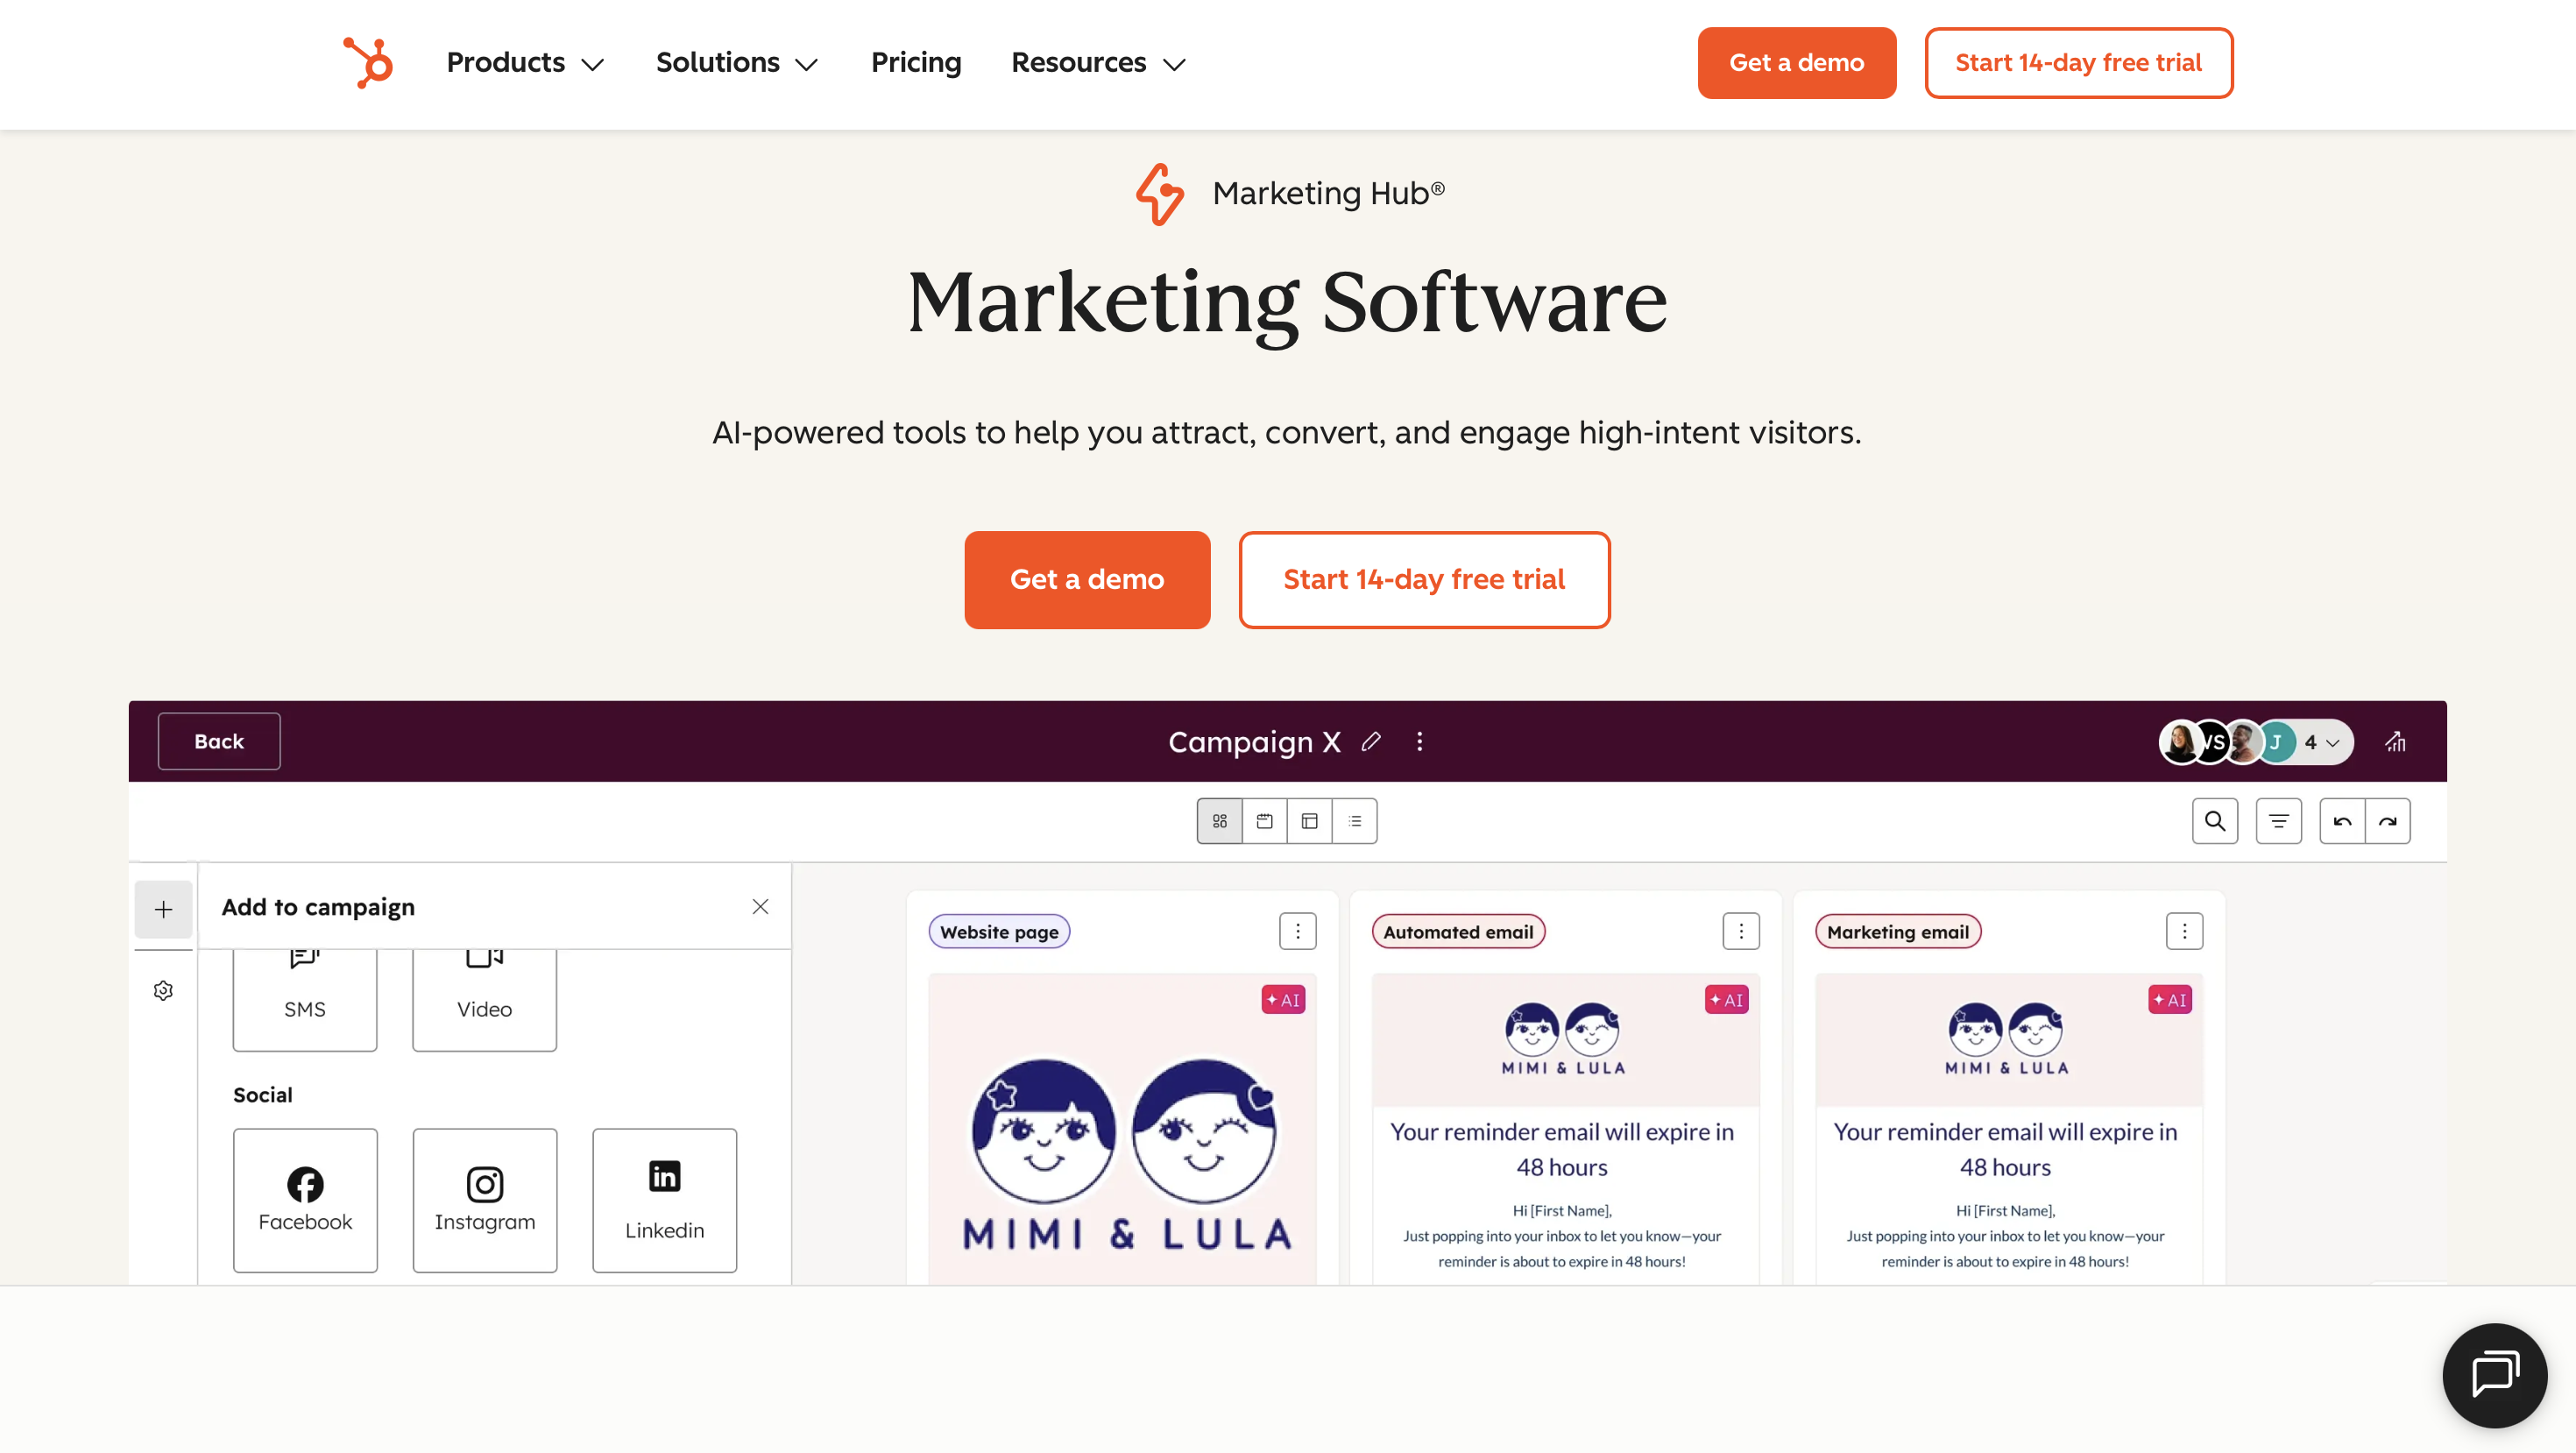Screen dimensions: 2576x1453
Task: Click AI badge on Automated email card
Action: pyautogui.click(x=1727, y=1000)
